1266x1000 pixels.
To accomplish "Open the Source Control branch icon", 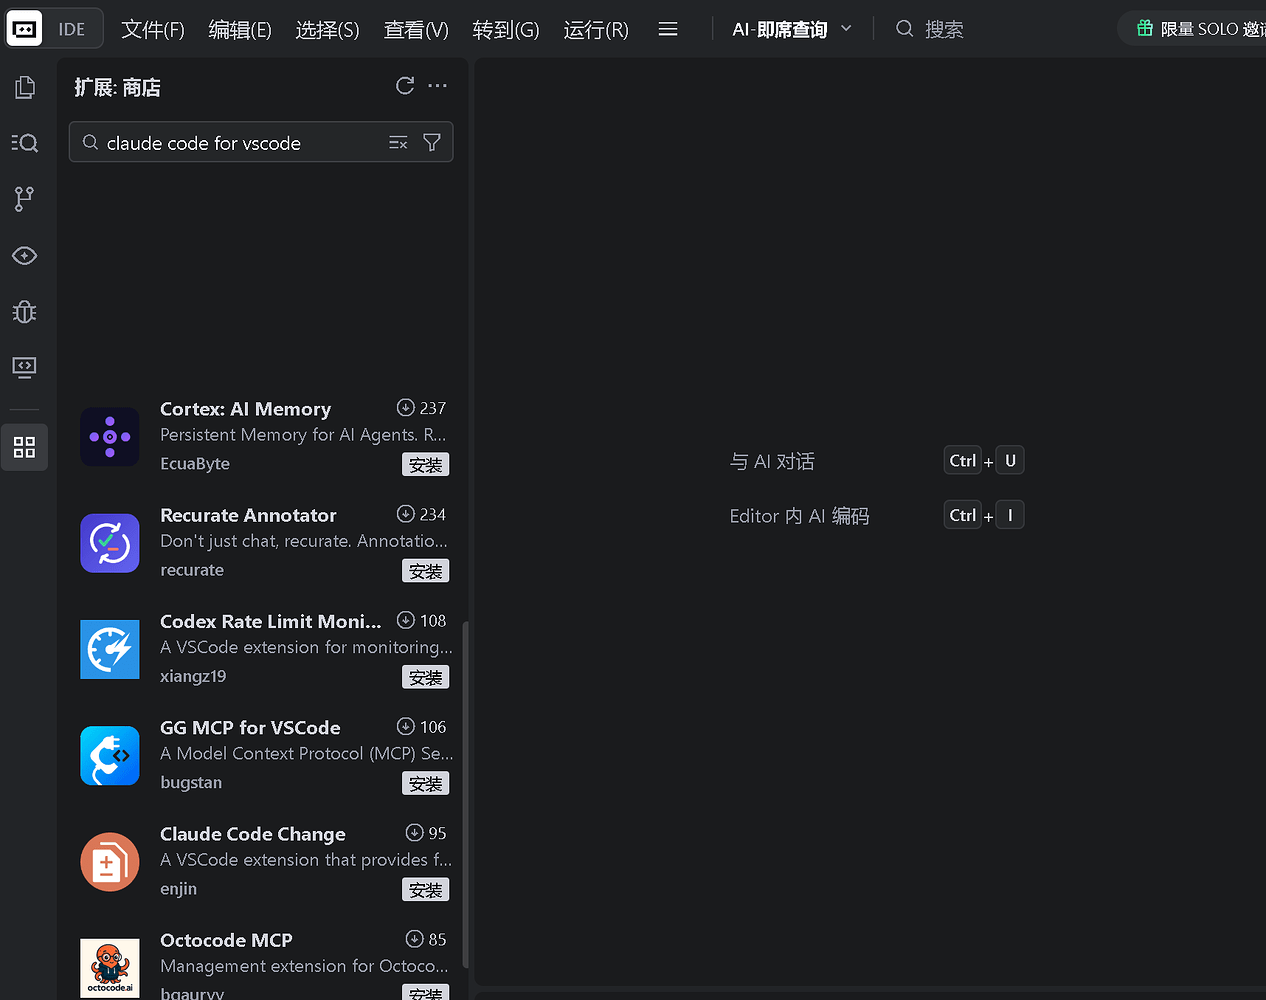I will tap(25, 199).
